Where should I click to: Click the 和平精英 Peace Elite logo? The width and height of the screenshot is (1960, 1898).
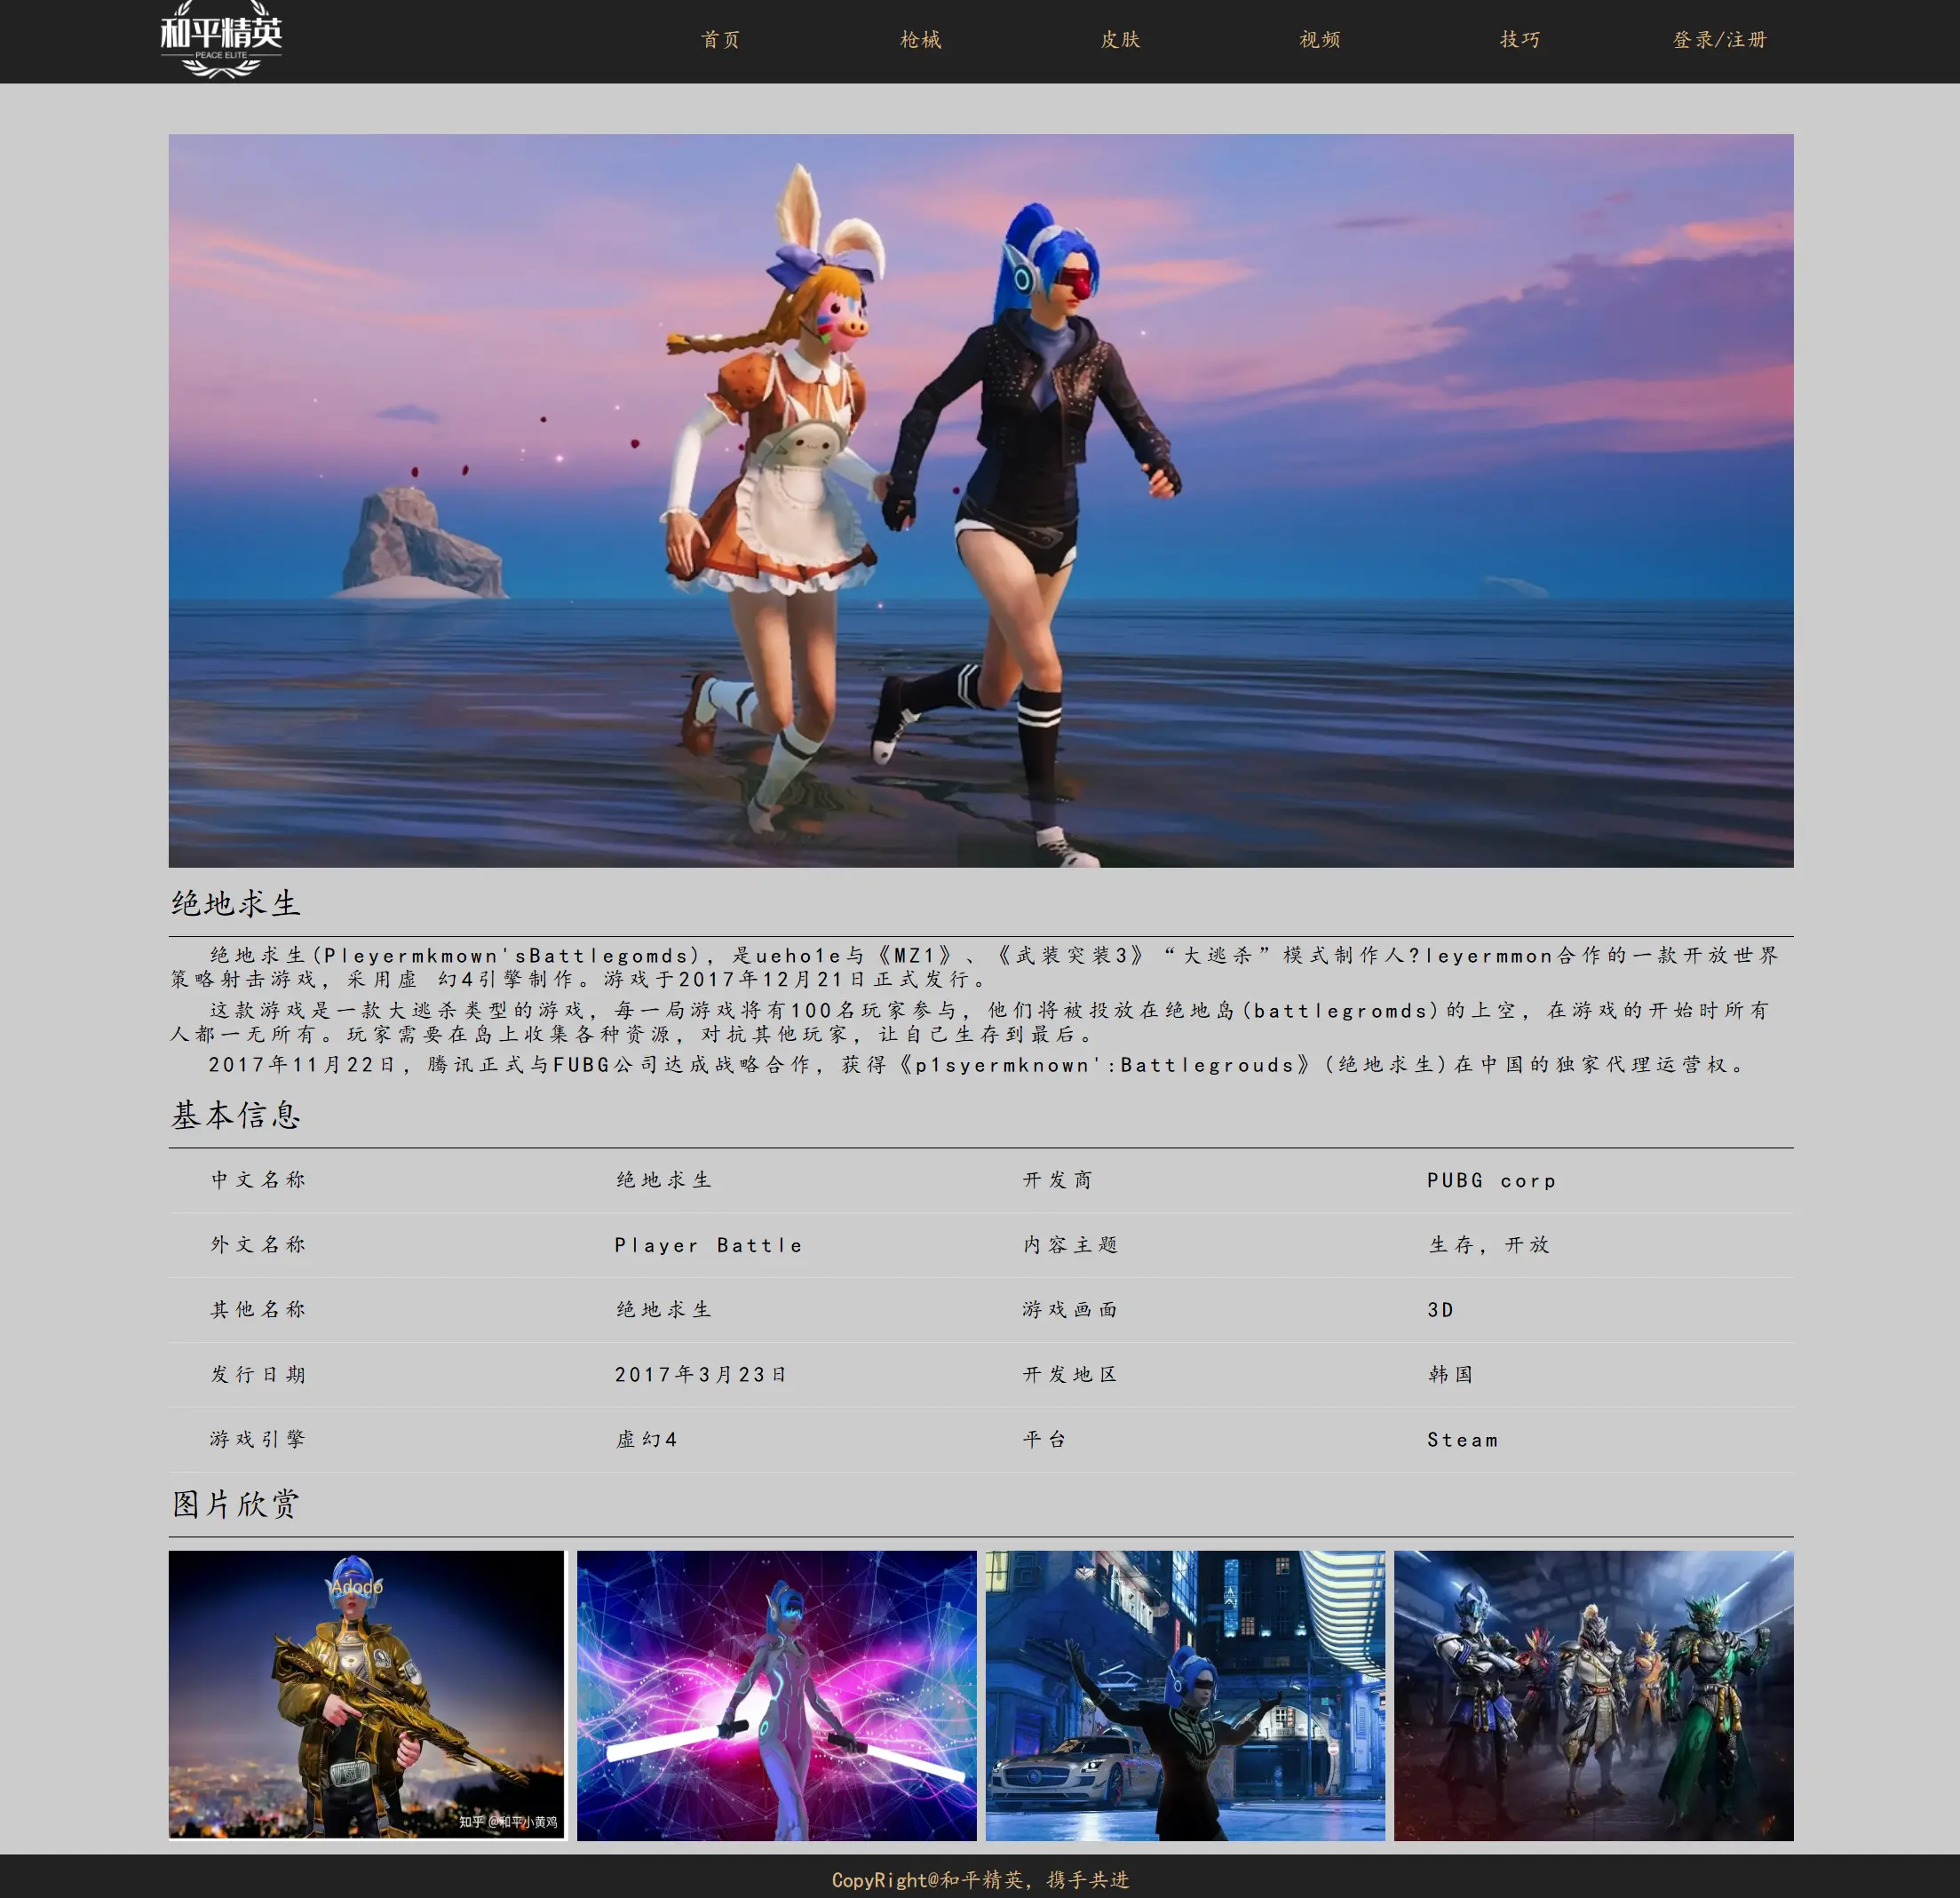tap(221, 40)
